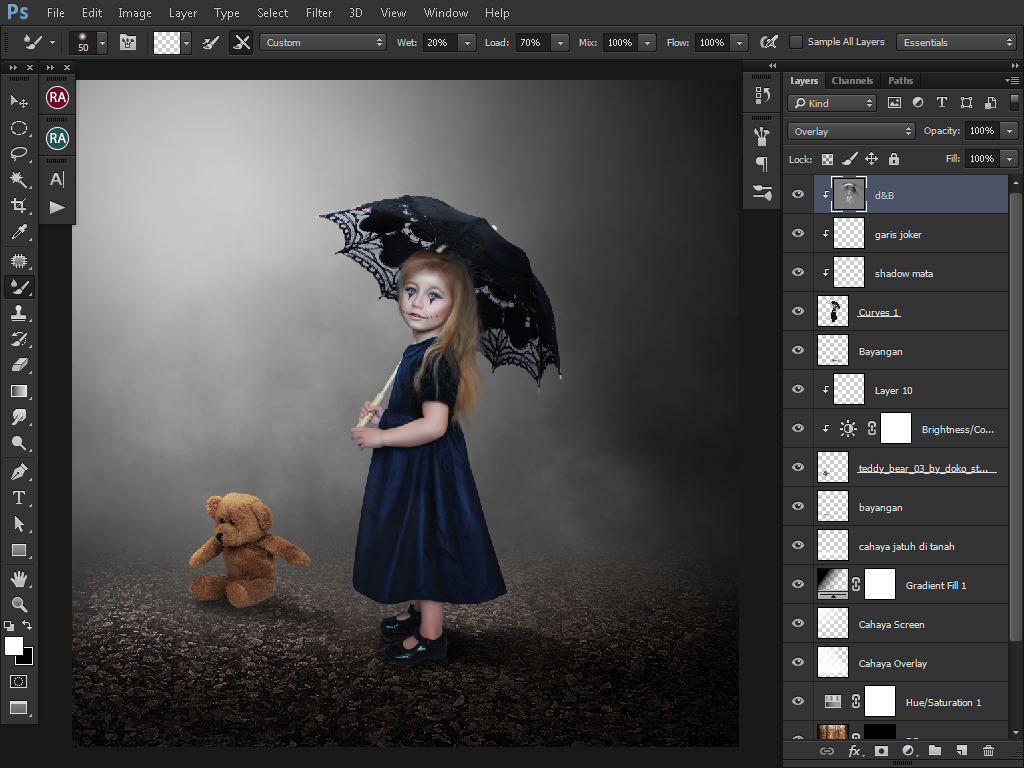Screen dimensions: 1024x768
Task: Select the Horizontal Type tool
Action: tap(18, 498)
